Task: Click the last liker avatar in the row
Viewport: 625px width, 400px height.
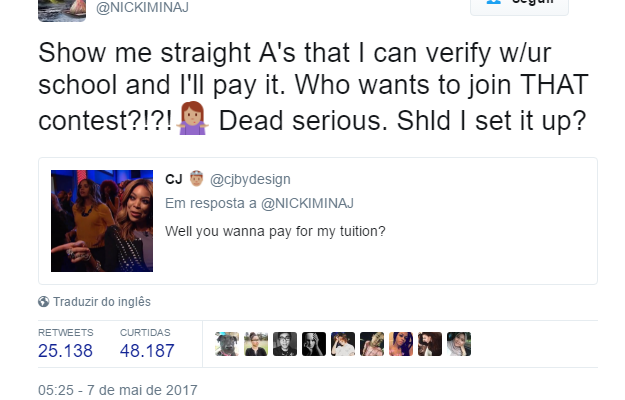Action: [459, 344]
